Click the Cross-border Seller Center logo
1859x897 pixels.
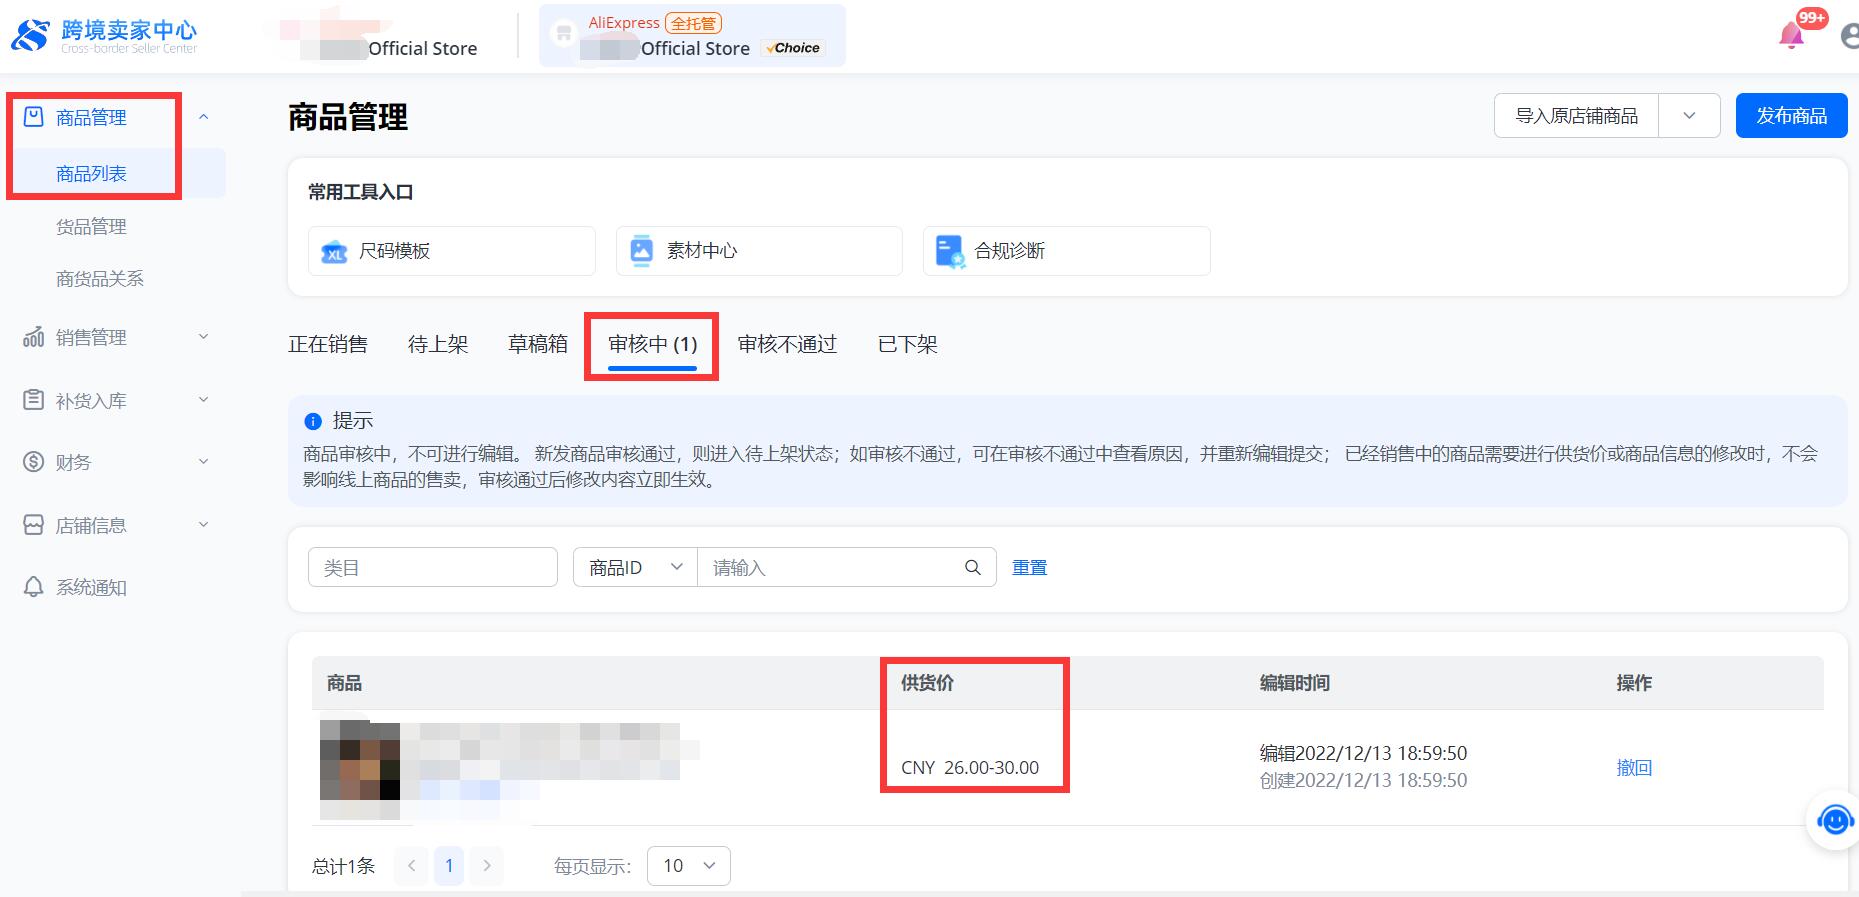coord(104,36)
